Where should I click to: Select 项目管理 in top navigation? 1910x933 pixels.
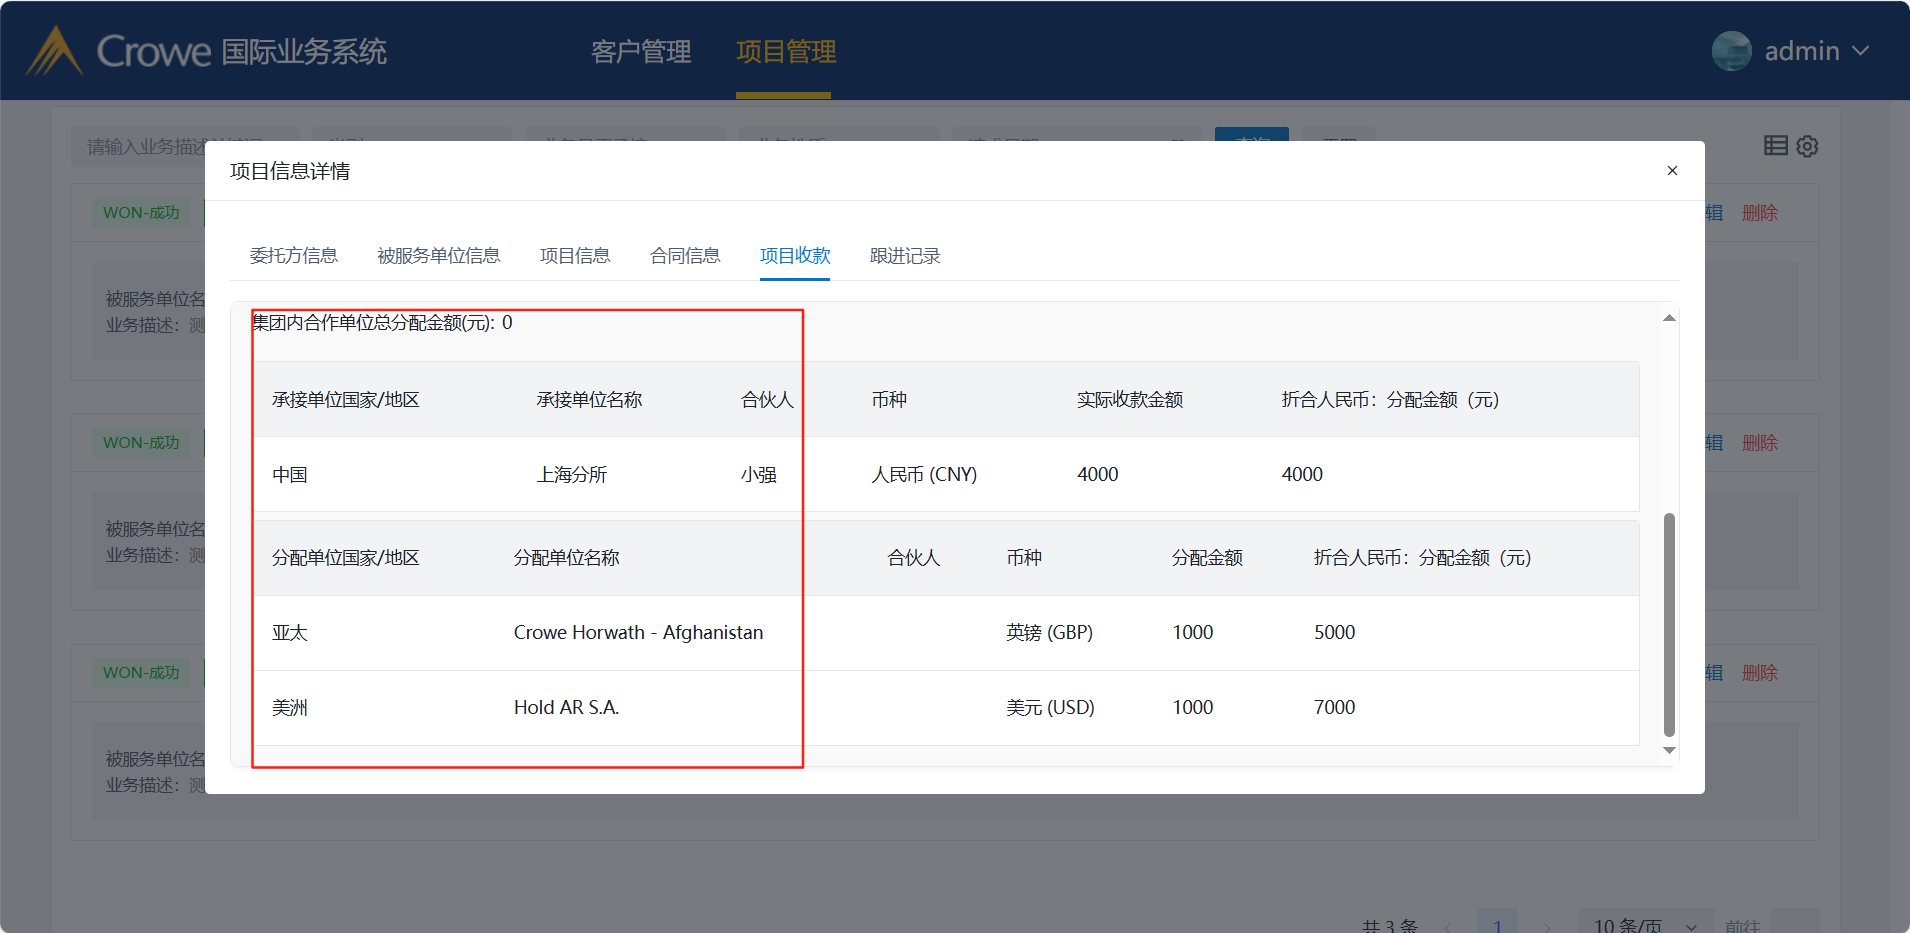(786, 52)
